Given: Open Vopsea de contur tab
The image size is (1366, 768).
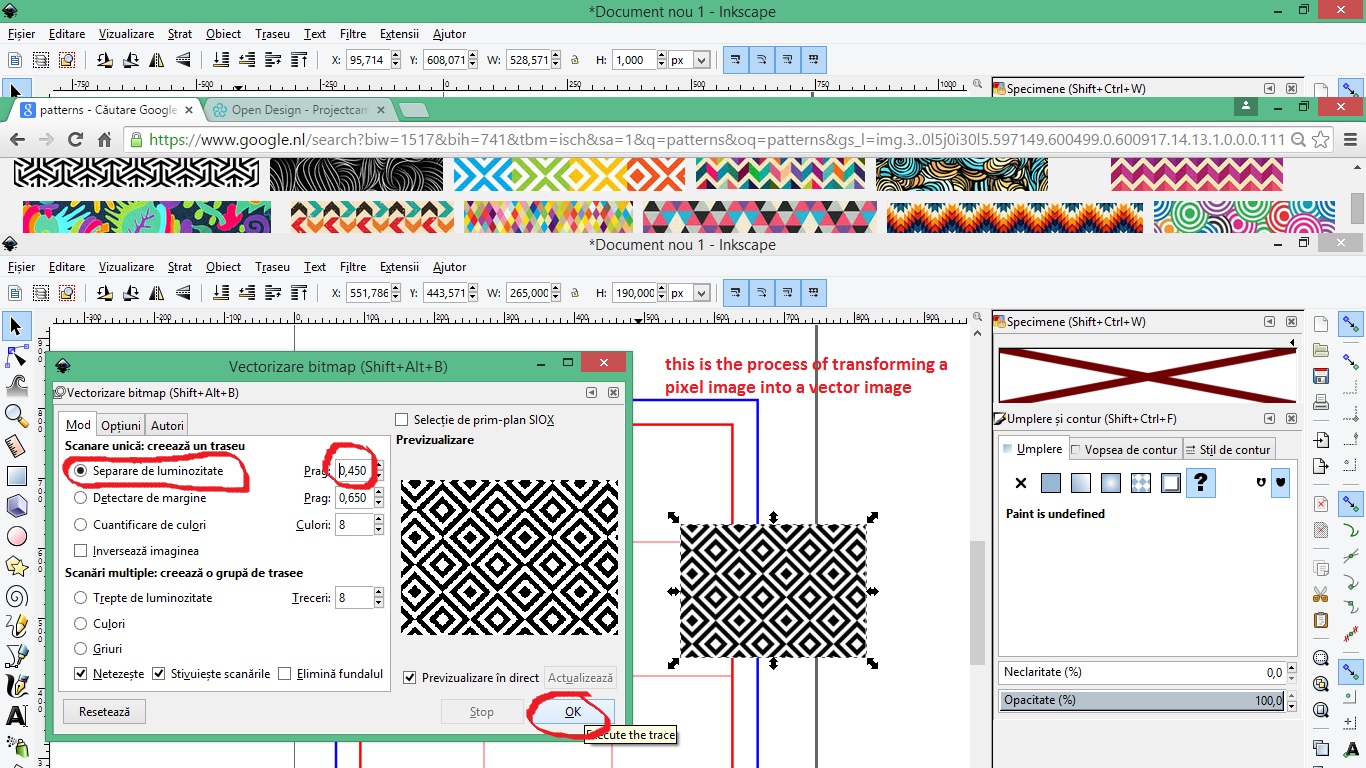Looking at the screenshot, I should [1125, 449].
